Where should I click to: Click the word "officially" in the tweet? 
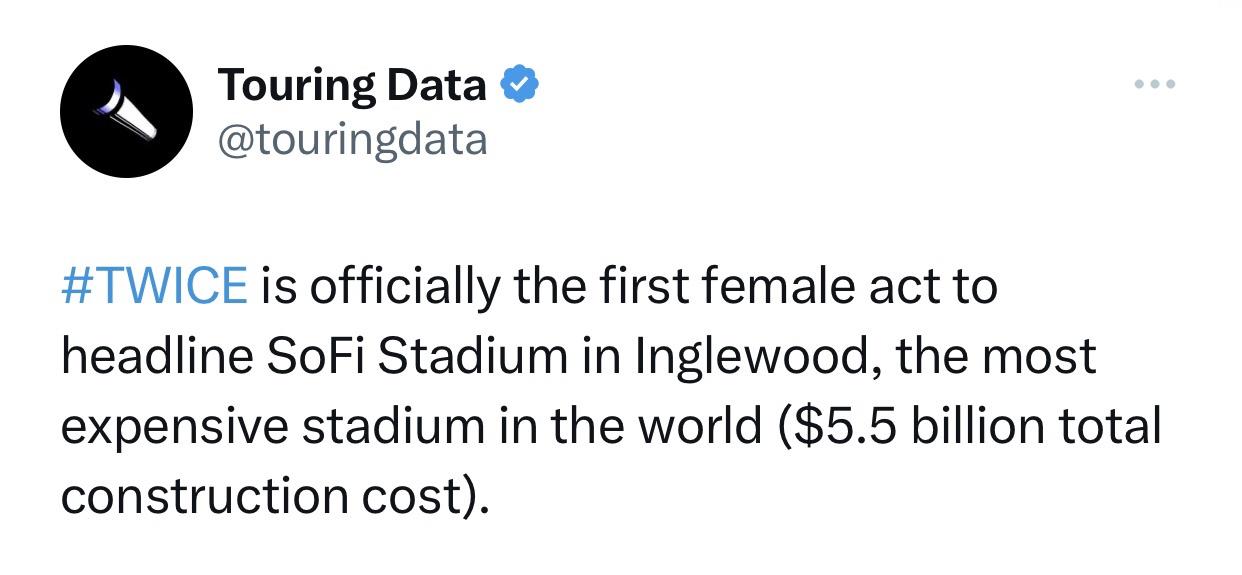pyautogui.click(x=403, y=287)
